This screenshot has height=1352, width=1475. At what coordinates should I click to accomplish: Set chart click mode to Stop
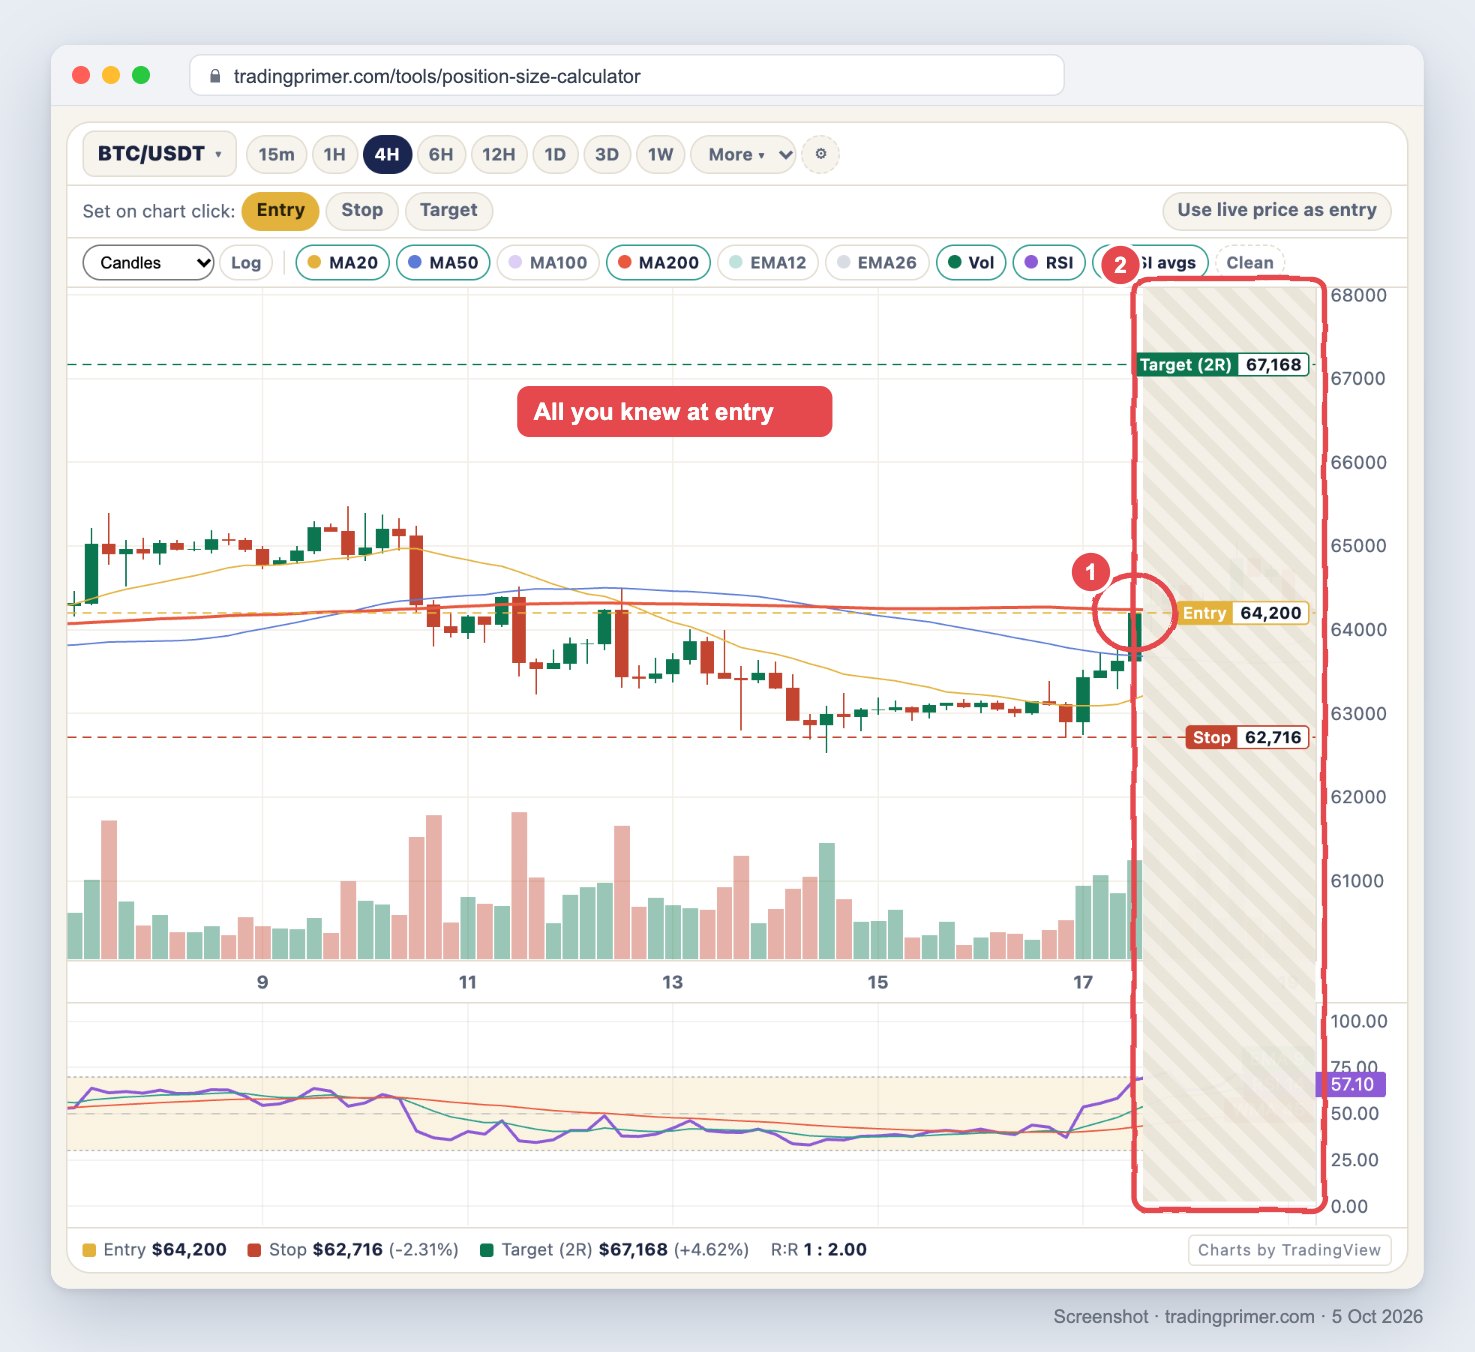click(x=362, y=210)
